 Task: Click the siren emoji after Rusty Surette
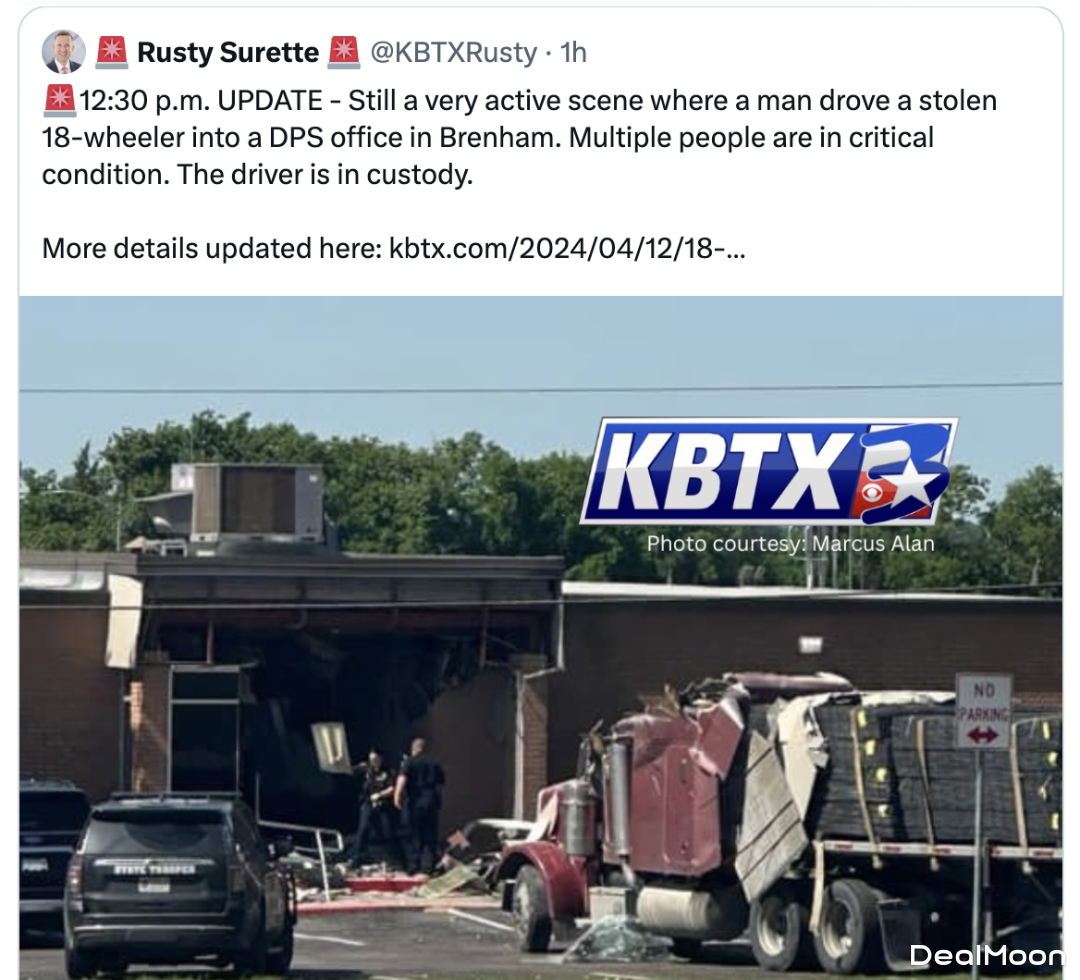pos(344,52)
